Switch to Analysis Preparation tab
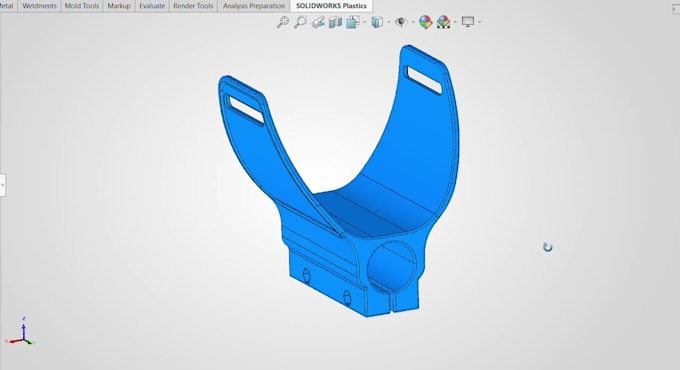Image resolution: width=680 pixels, height=370 pixels. click(x=254, y=6)
